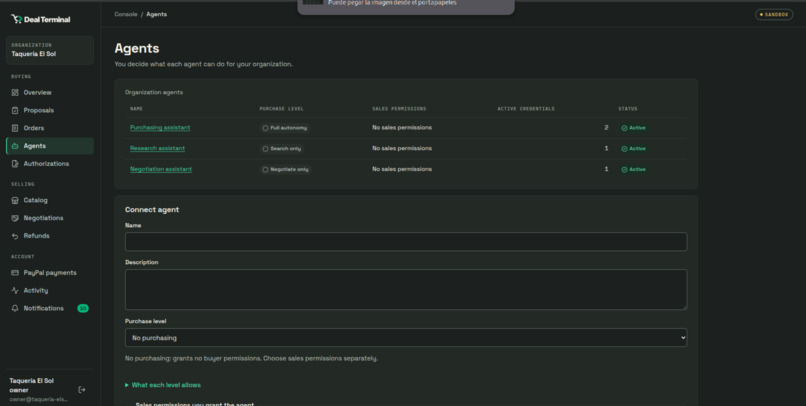Image resolution: width=806 pixels, height=406 pixels.
Task: Click the Negotiate only purchase level badge
Action: pos(285,169)
